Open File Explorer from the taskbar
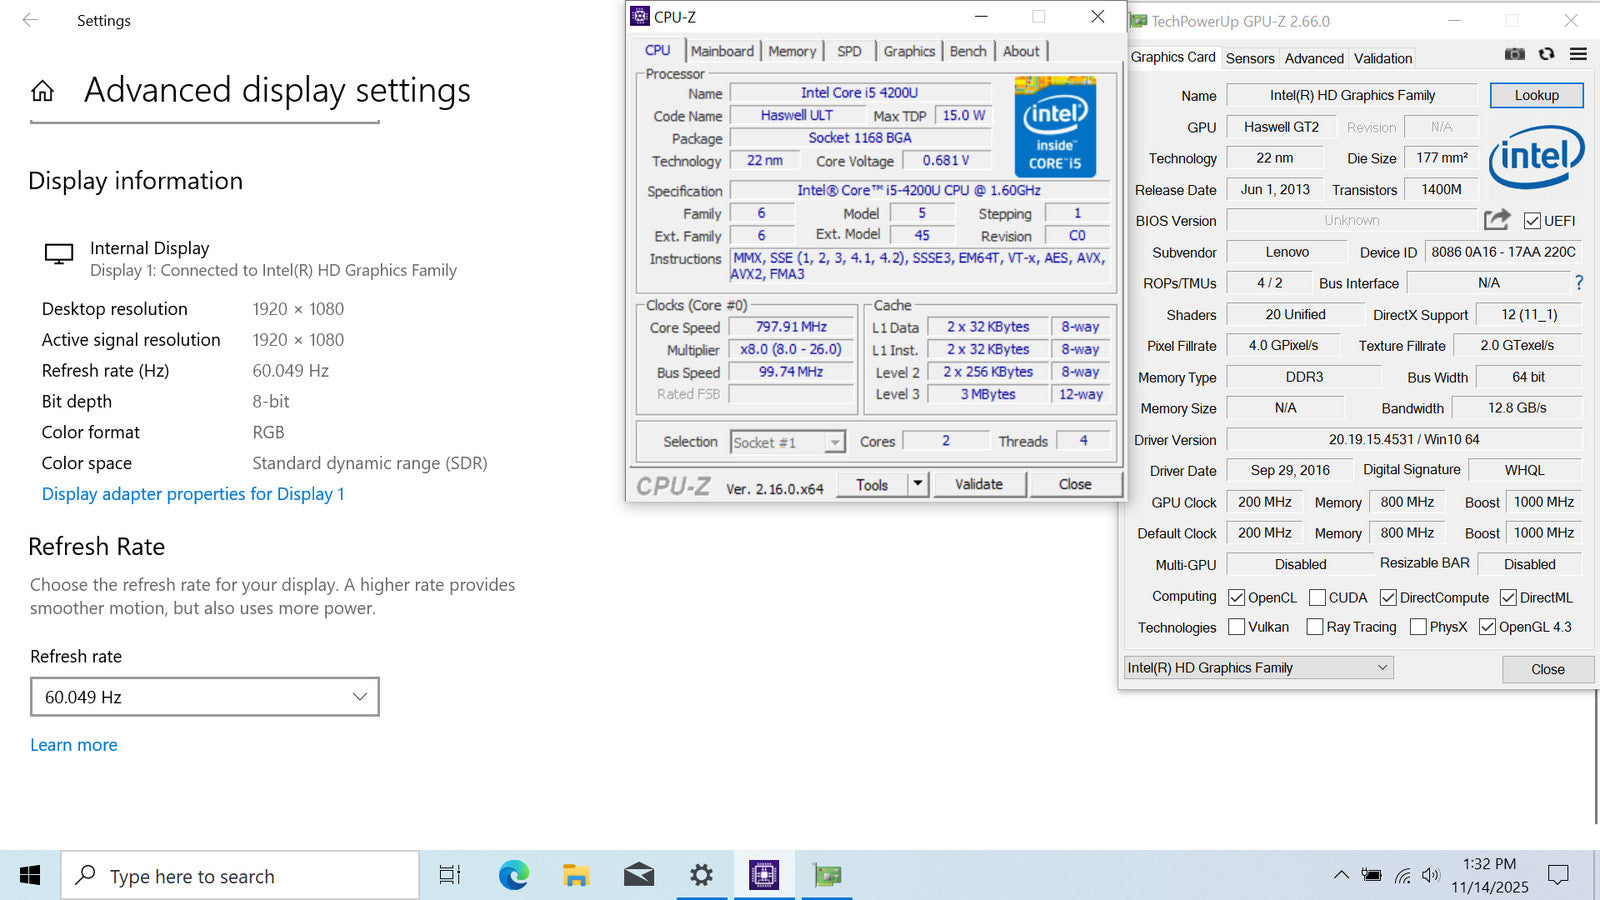Viewport: 1600px width, 900px height. [576, 876]
